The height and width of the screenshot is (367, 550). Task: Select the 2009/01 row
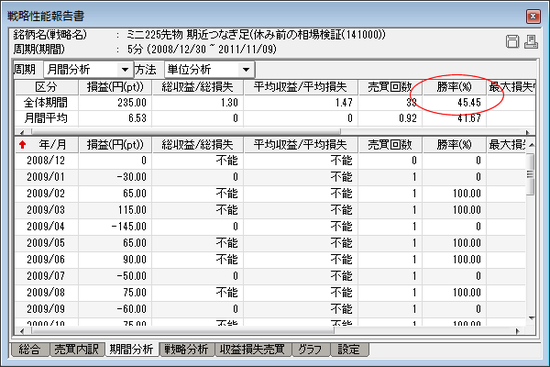[x=270, y=177]
